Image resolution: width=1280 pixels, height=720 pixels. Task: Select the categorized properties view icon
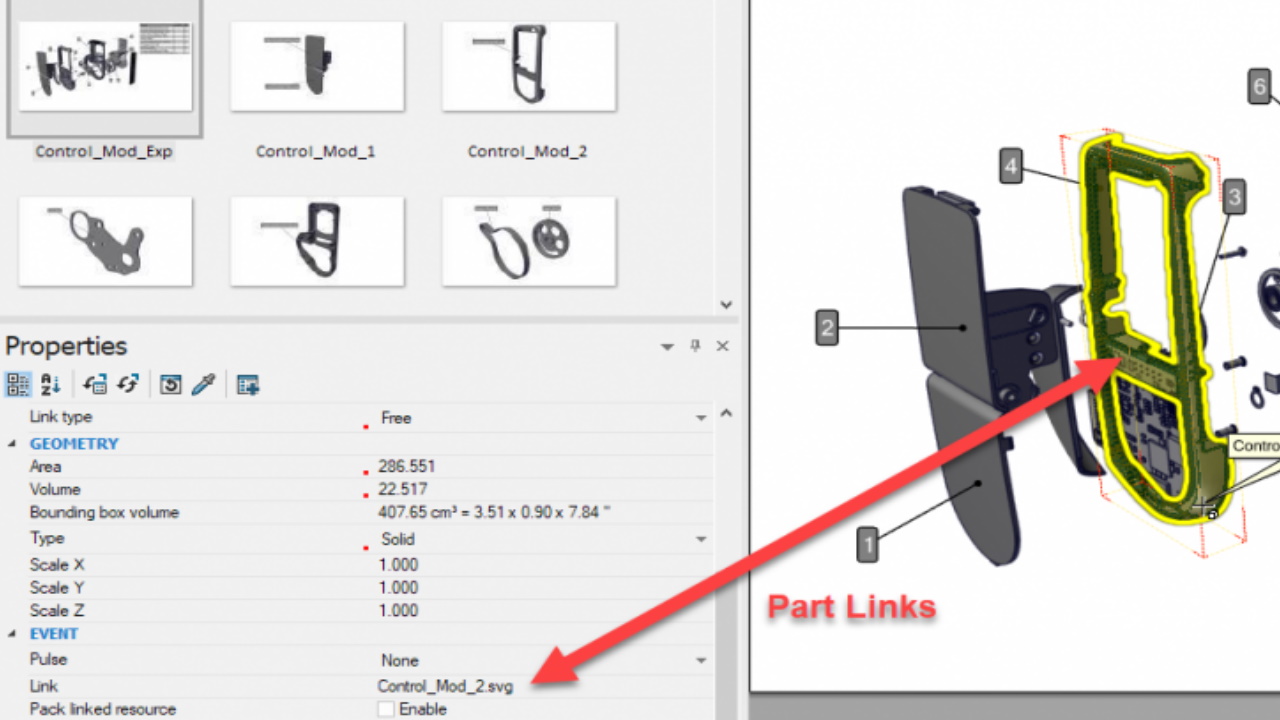(18, 384)
